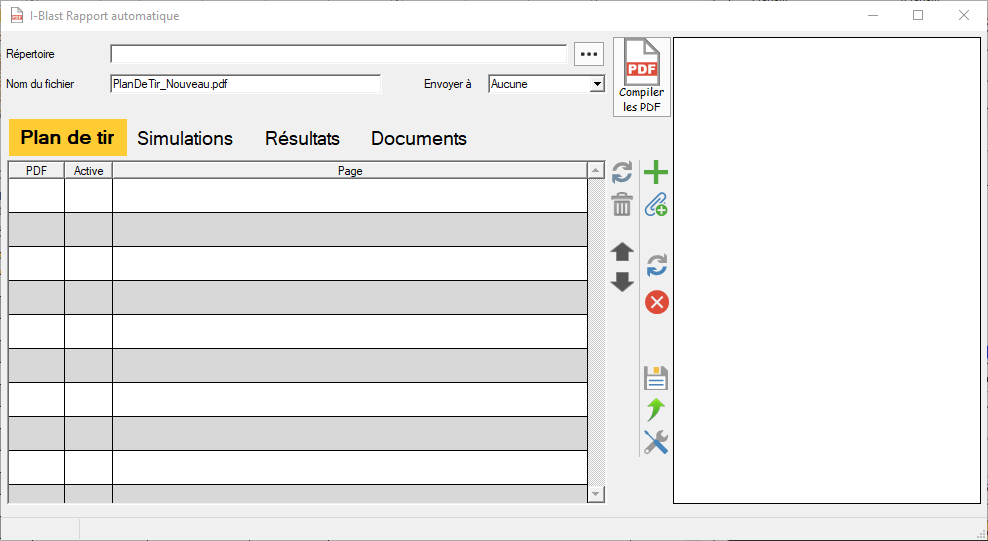This screenshot has width=988, height=541.
Task: Click the green curved arrow icon
Action: (656, 409)
